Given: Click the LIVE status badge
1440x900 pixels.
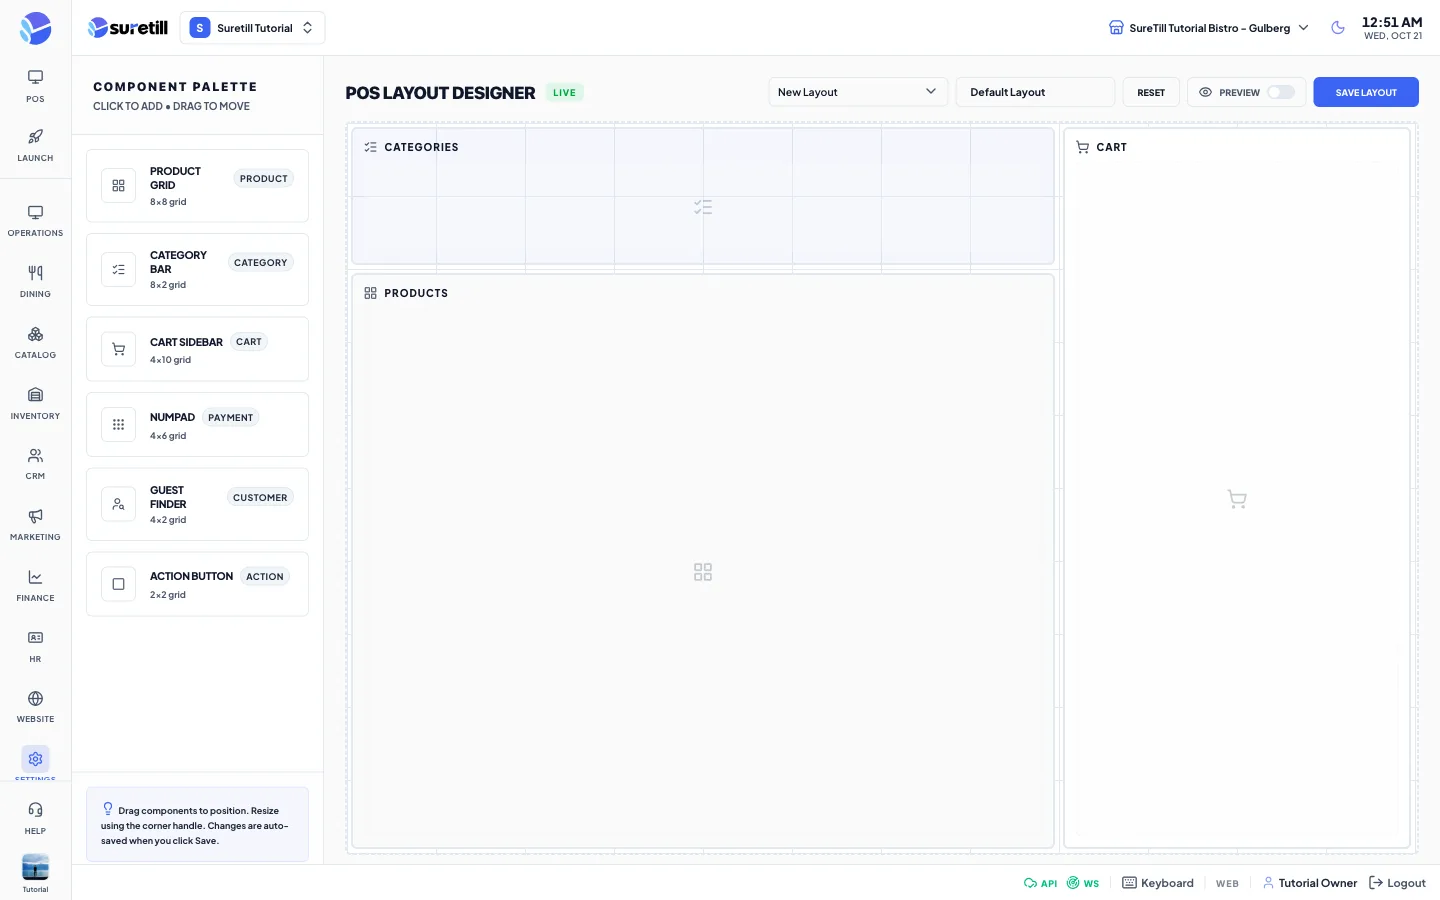Looking at the screenshot, I should coord(564,92).
